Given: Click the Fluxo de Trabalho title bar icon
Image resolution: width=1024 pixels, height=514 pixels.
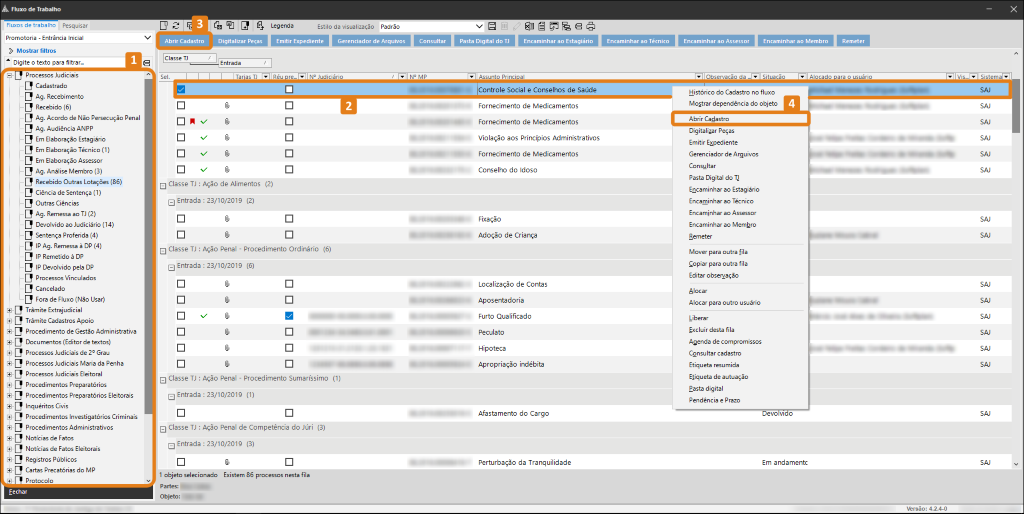Looking at the screenshot, I should pos(6,9).
